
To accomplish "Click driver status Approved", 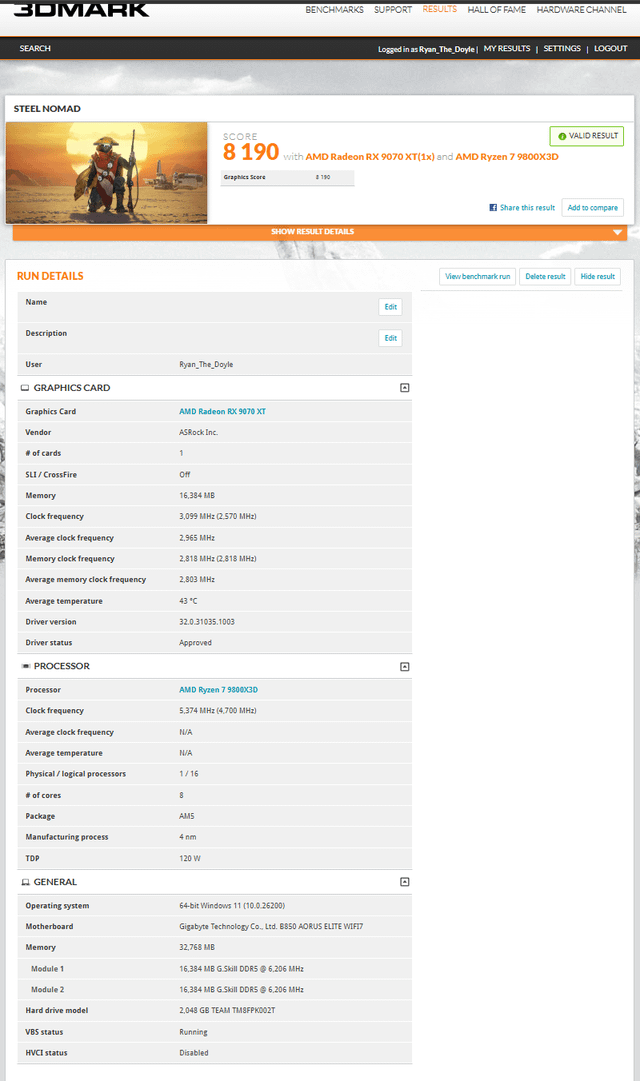I will pos(196,643).
